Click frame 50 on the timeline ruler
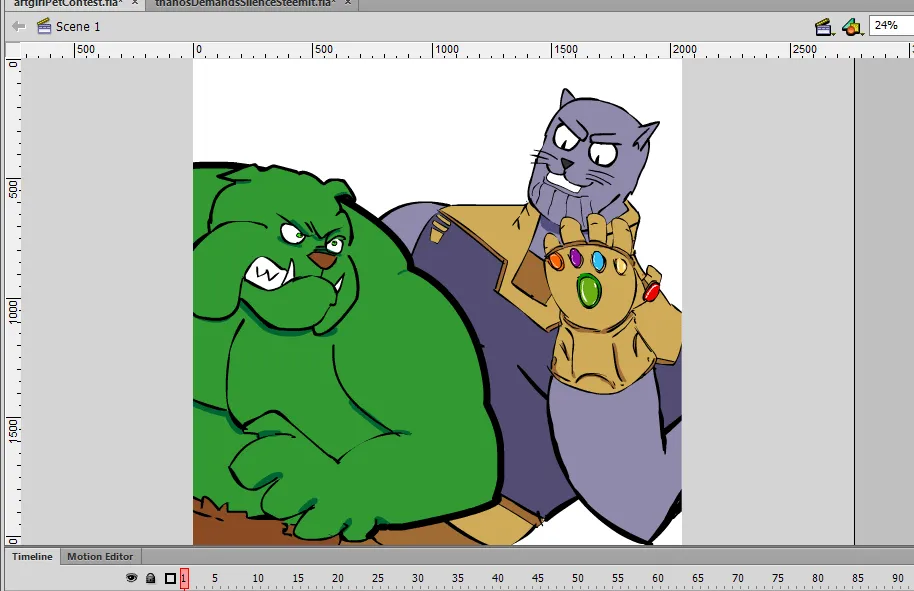 [x=578, y=578]
